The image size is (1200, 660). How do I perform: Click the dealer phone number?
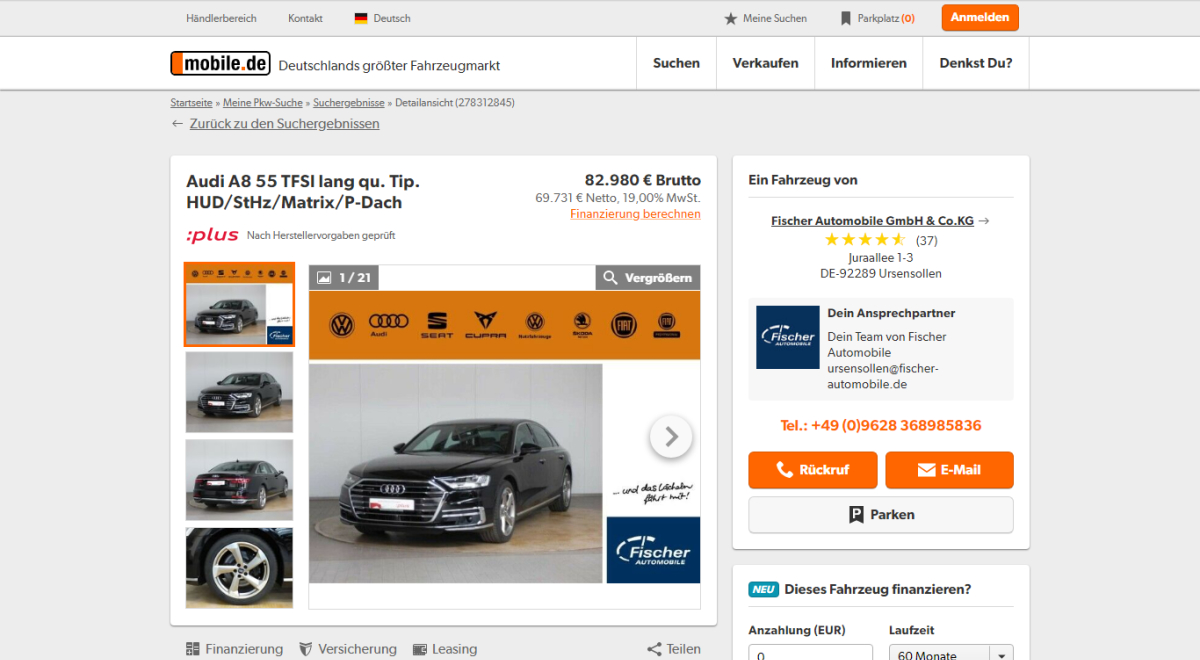point(881,425)
